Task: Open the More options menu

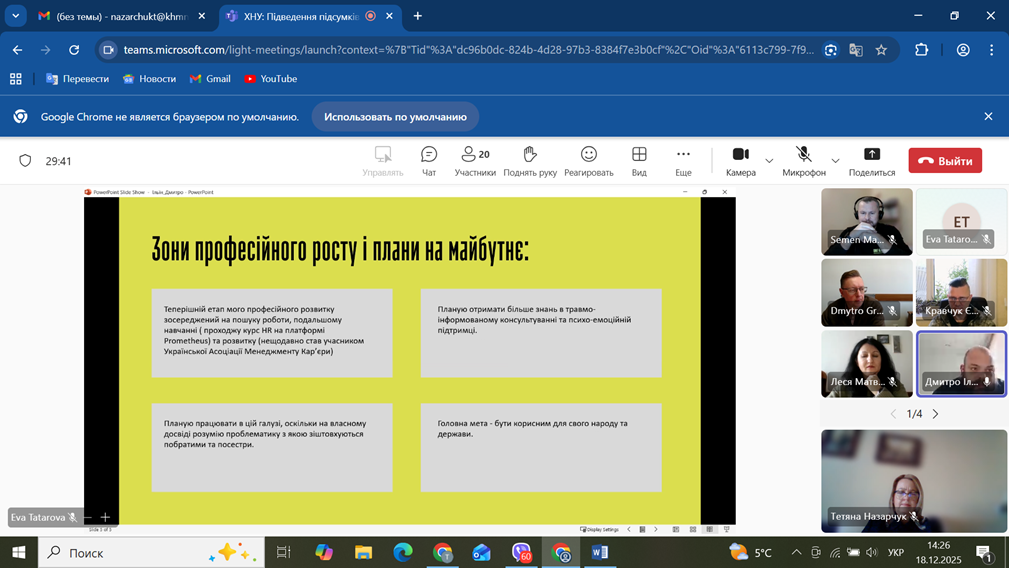Action: [683, 160]
